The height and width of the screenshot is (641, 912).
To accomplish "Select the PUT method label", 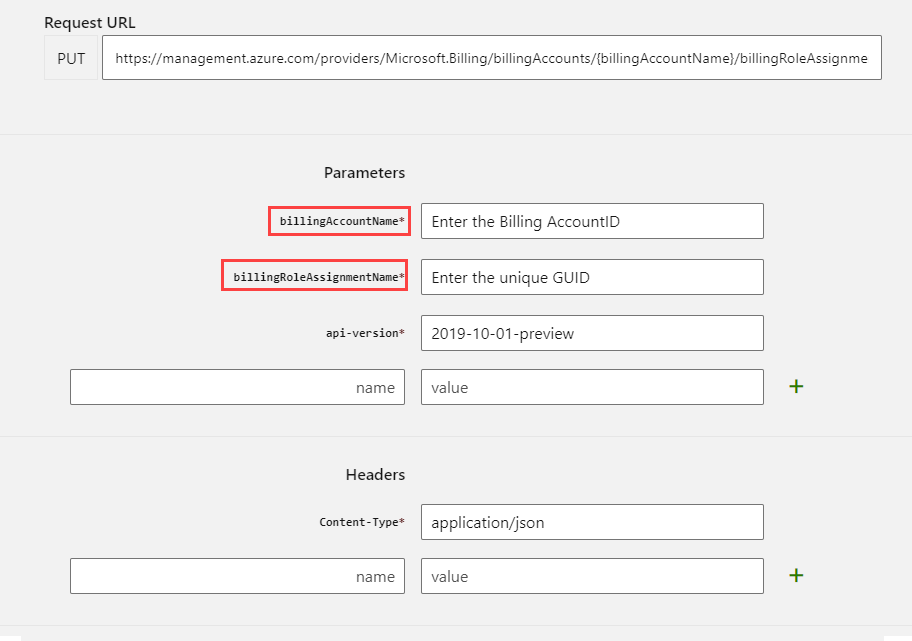I will point(70,57).
